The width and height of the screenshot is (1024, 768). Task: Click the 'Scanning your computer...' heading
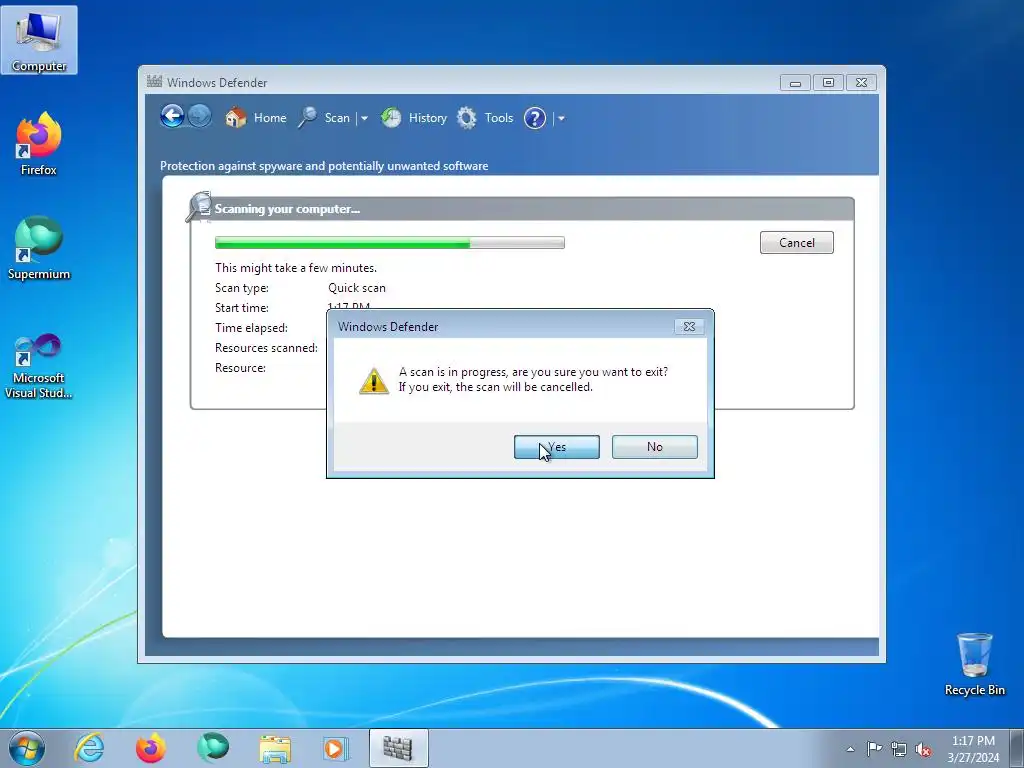tap(287, 209)
